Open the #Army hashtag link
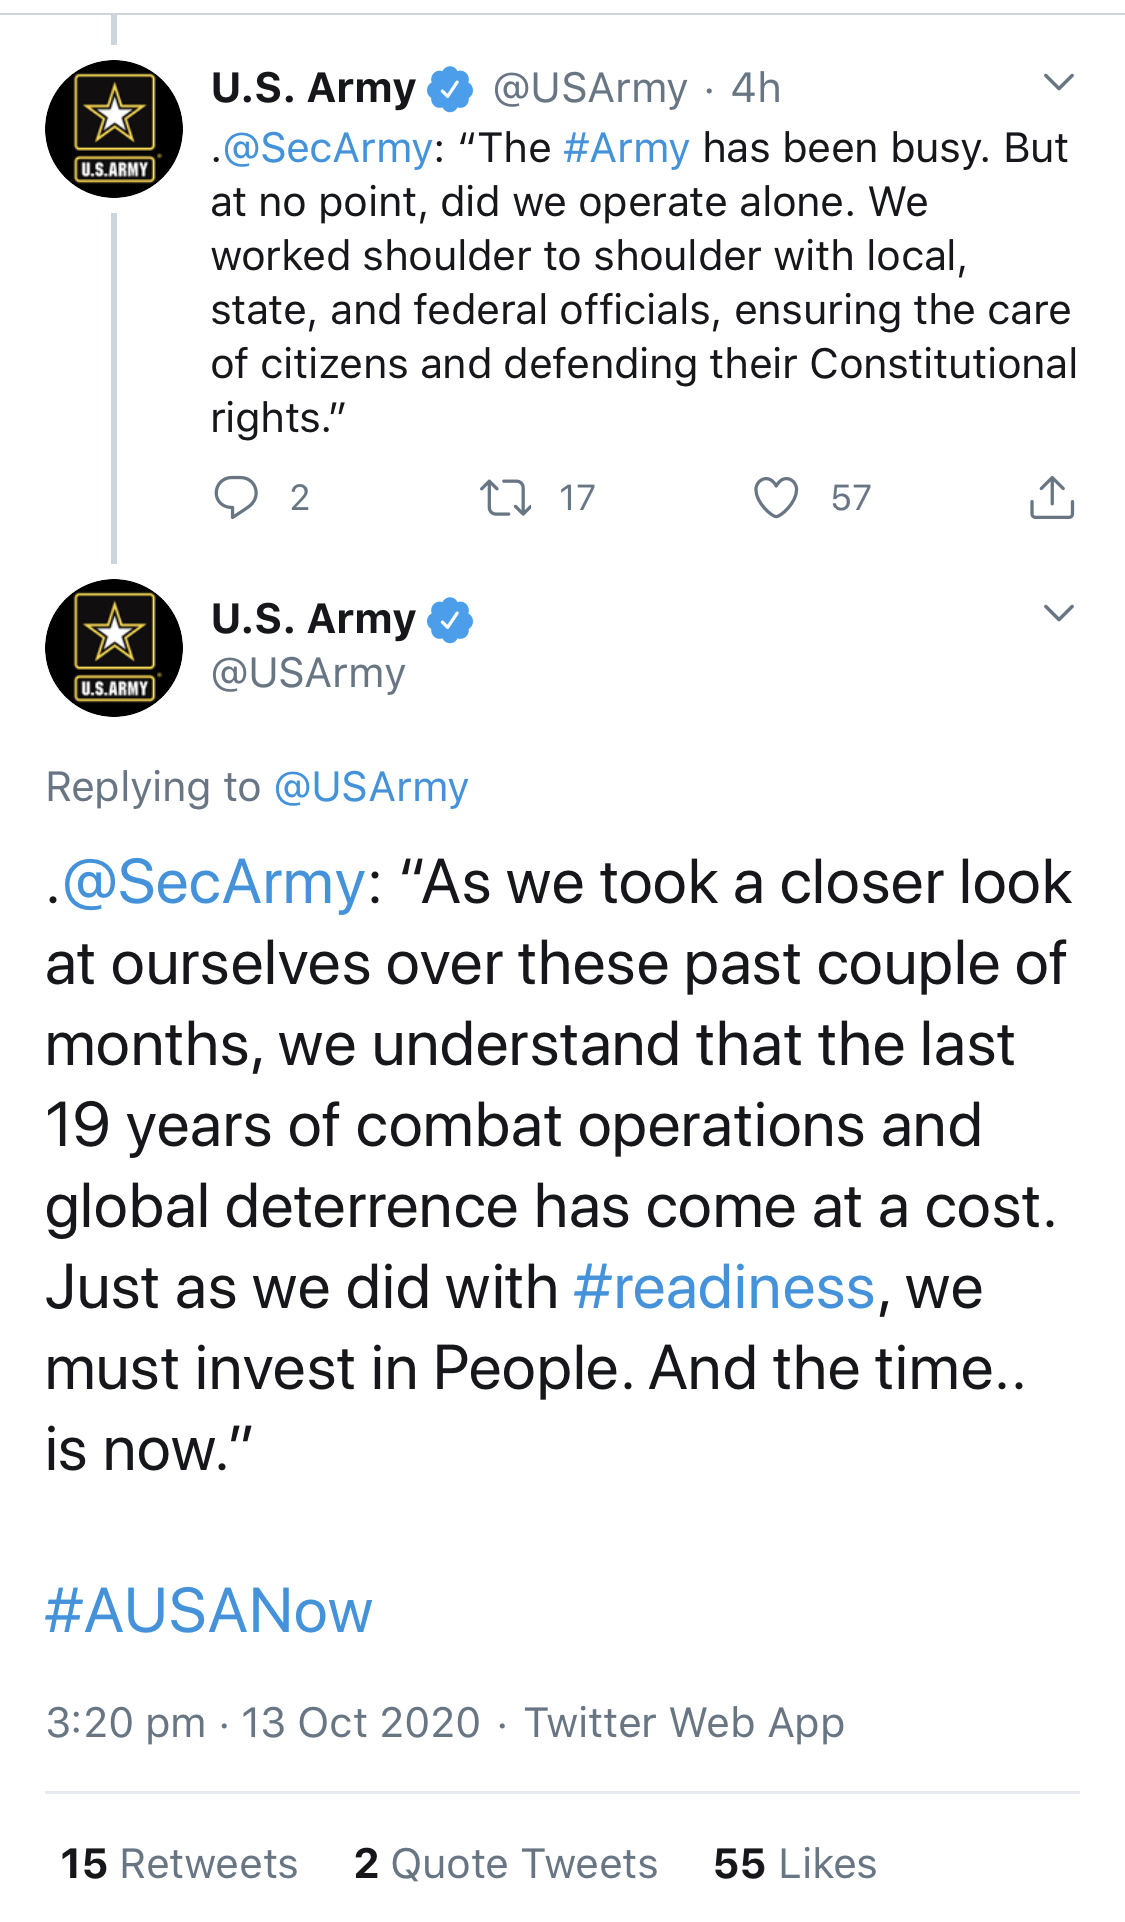 pyautogui.click(x=626, y=148)
